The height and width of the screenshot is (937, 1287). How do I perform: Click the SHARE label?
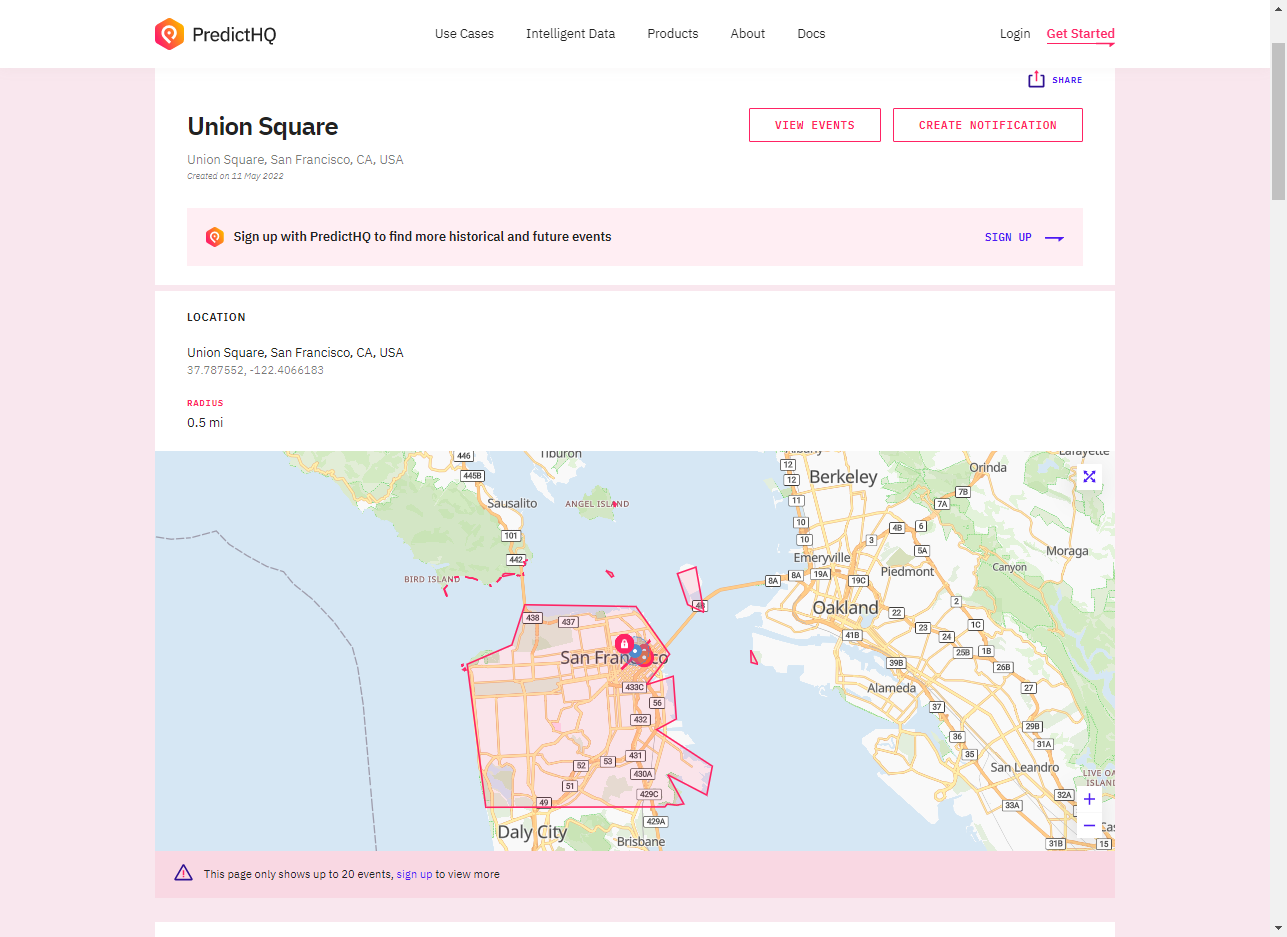1067,80
